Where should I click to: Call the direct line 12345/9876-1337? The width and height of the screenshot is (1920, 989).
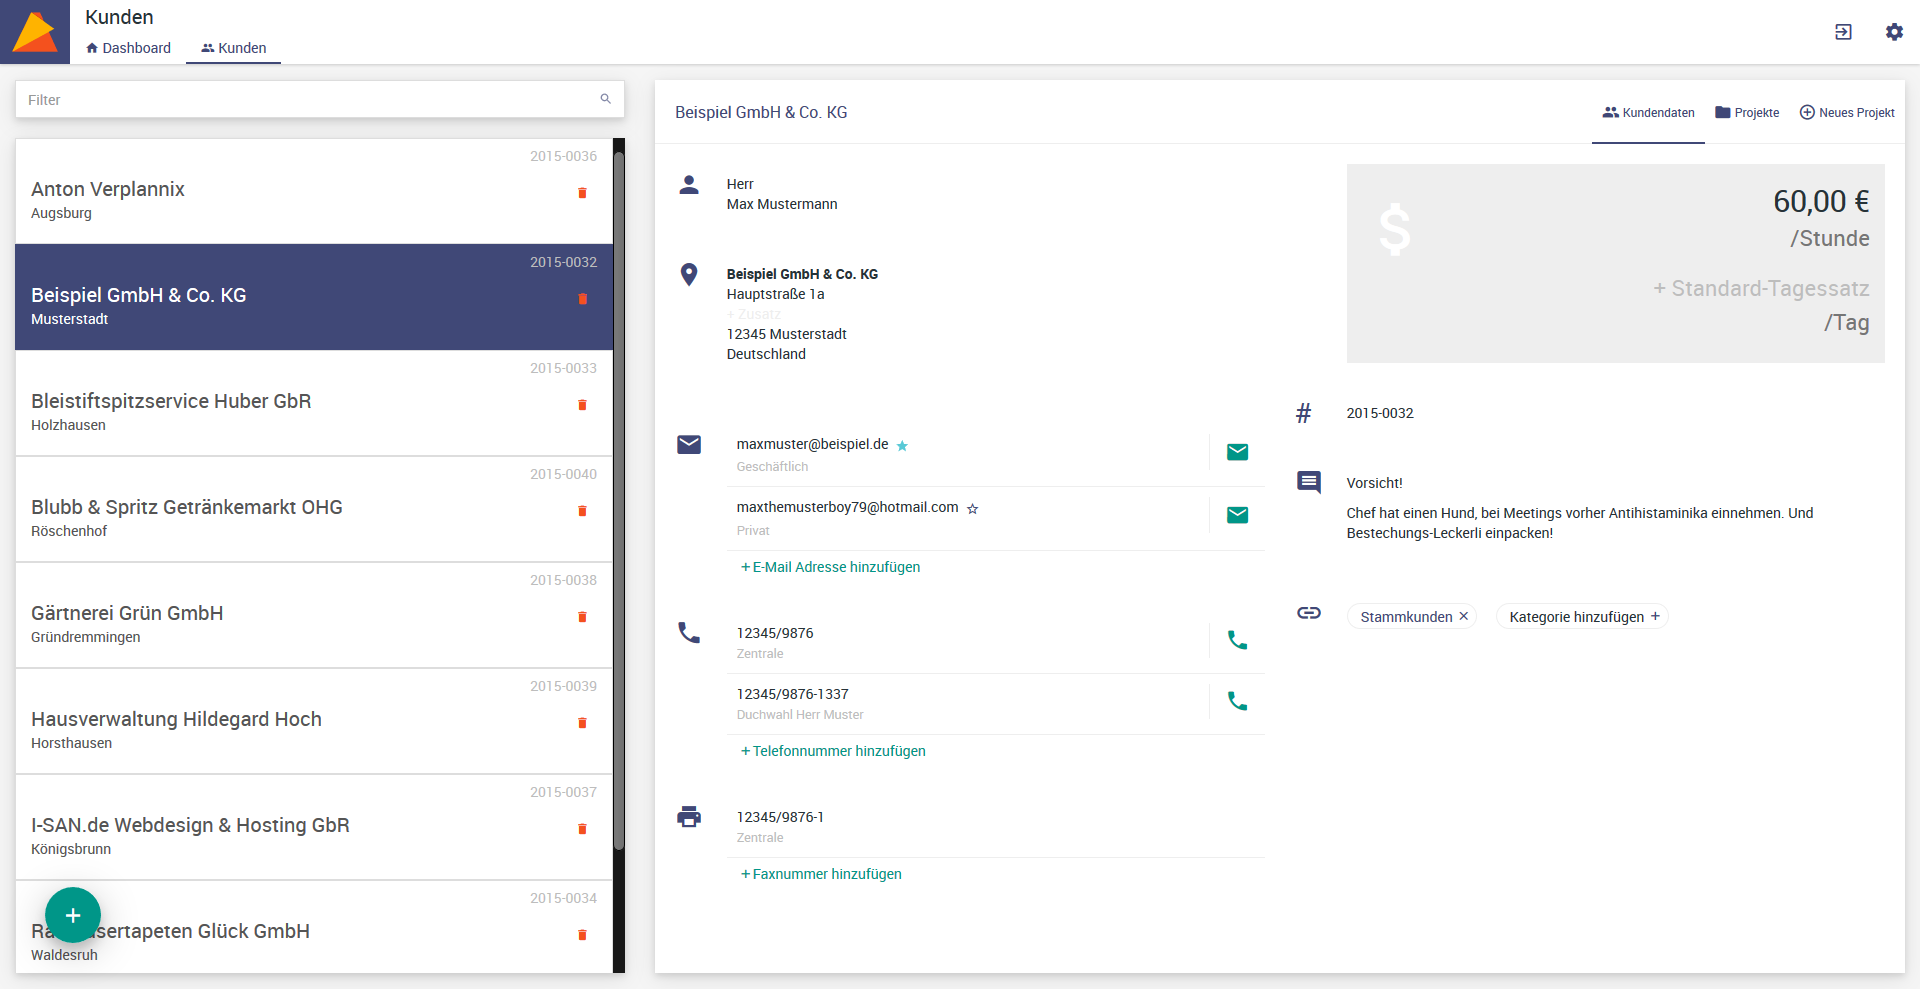(1237, 701)
